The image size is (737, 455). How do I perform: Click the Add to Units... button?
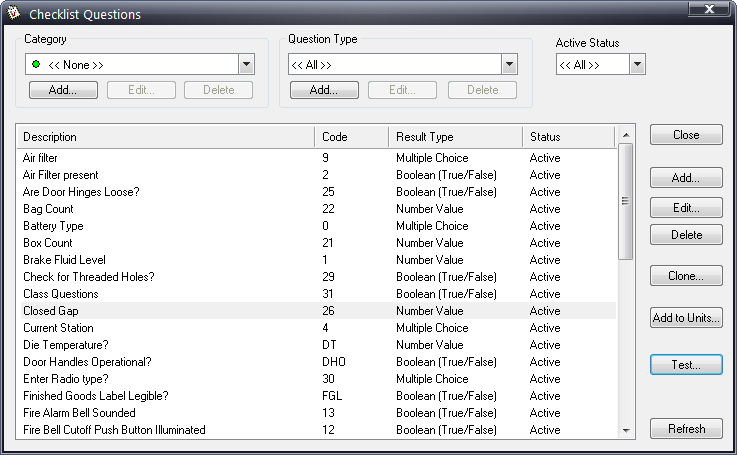point(686,318)
